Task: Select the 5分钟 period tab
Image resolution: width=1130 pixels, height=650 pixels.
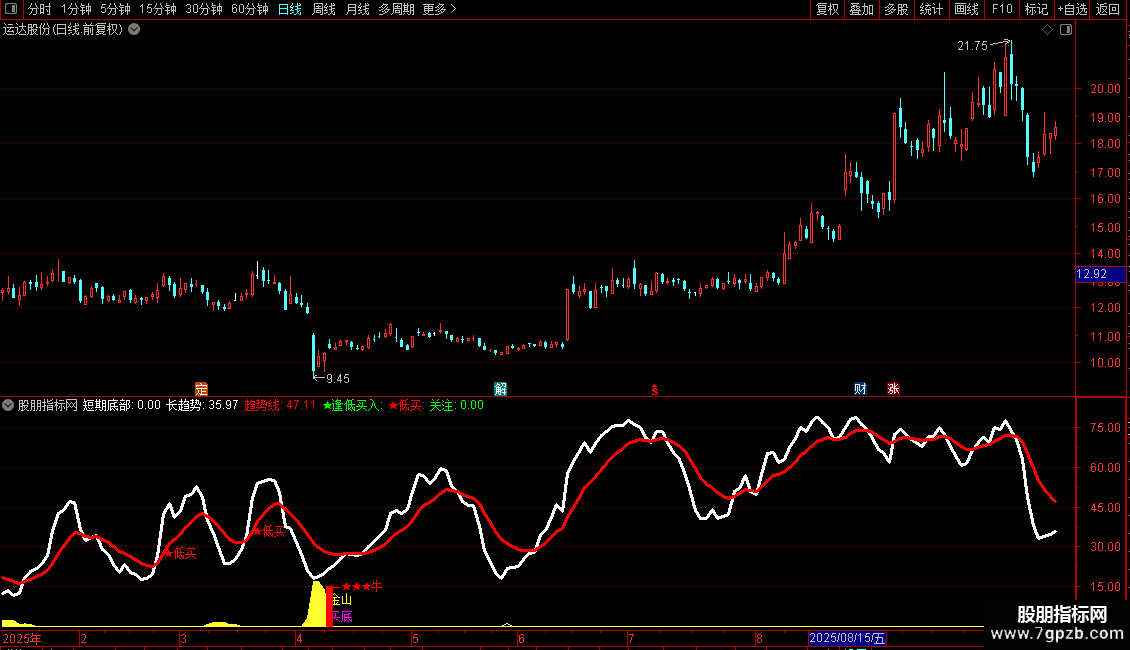Action: click(x=115, y=9)
